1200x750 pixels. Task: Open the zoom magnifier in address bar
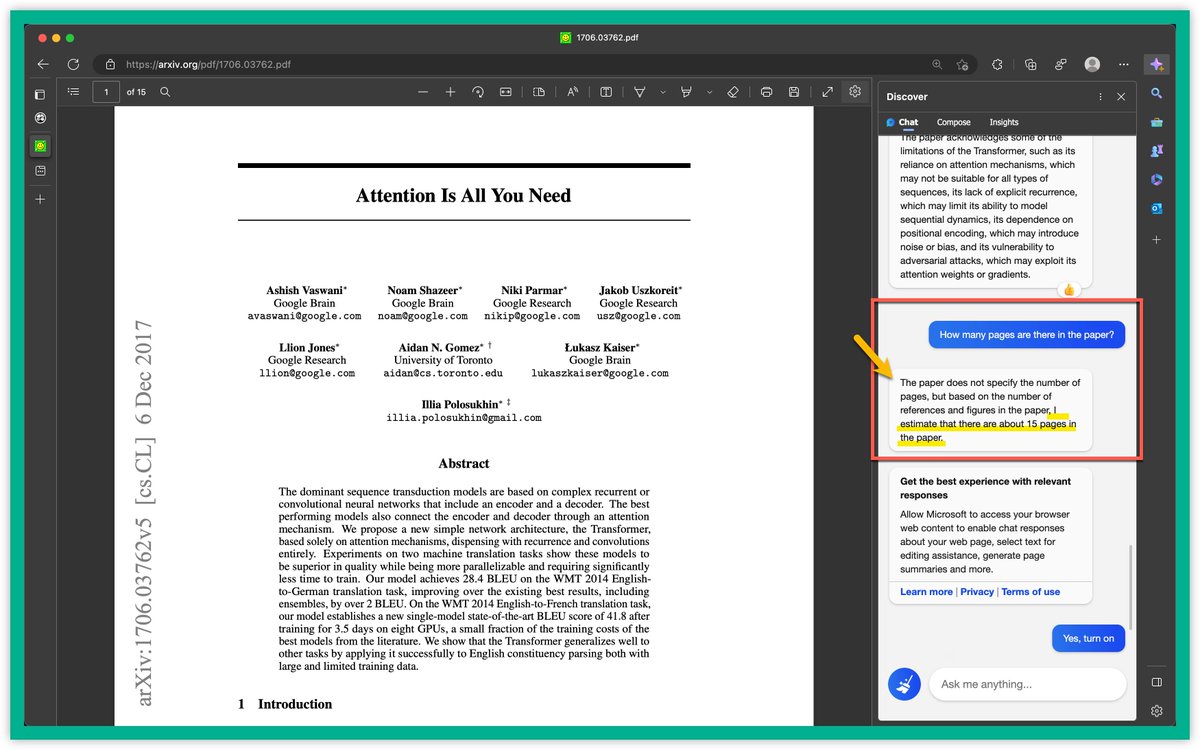pyautogui.click(x=937, y=64)
